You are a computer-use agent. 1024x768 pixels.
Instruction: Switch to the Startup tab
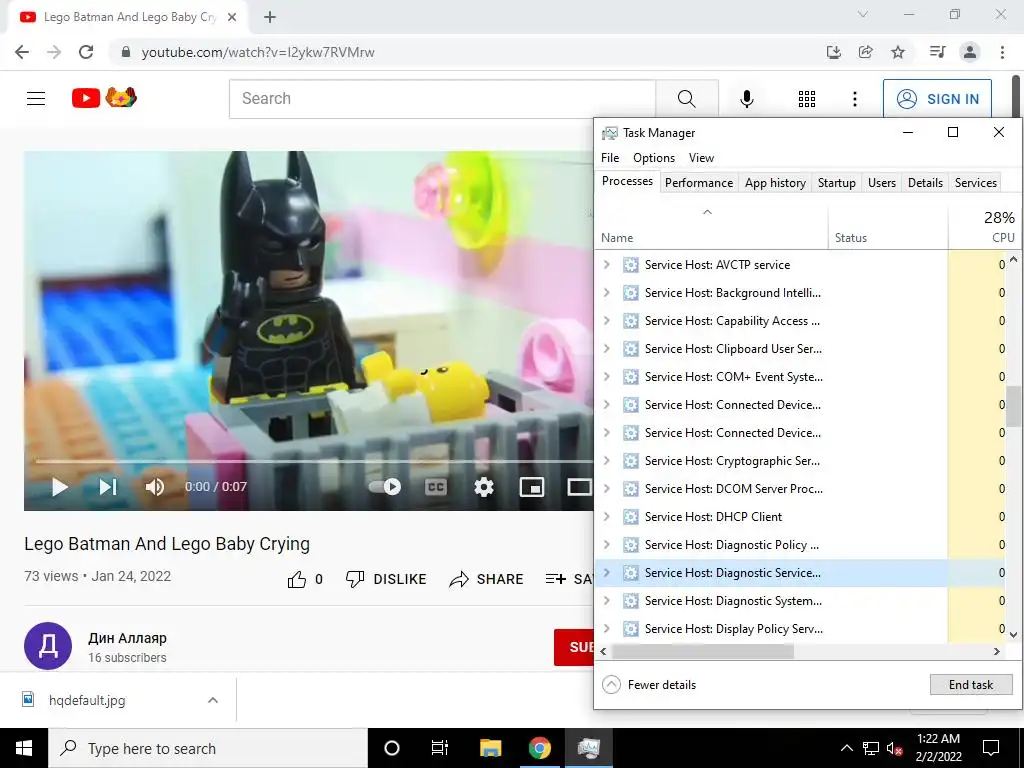tap(837, 183)
